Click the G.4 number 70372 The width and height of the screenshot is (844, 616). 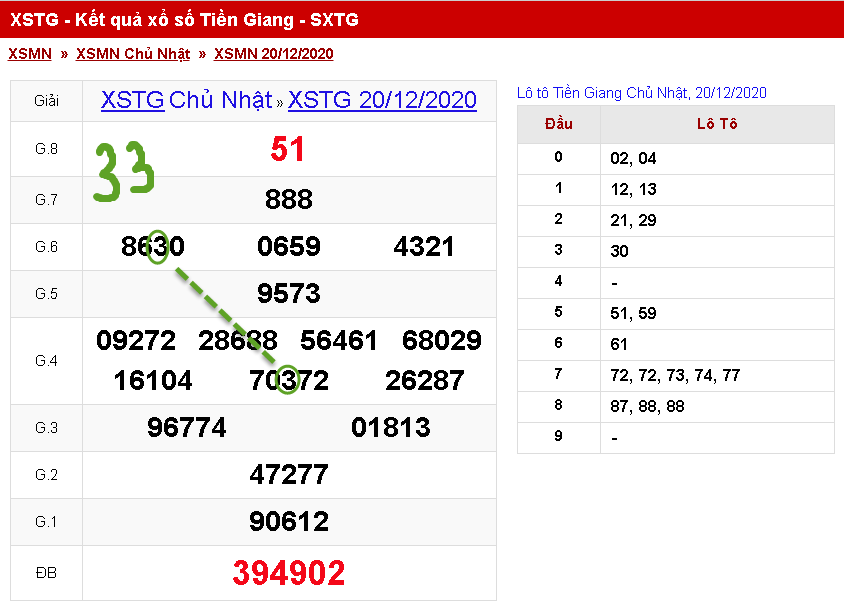(x=289, y=381)
